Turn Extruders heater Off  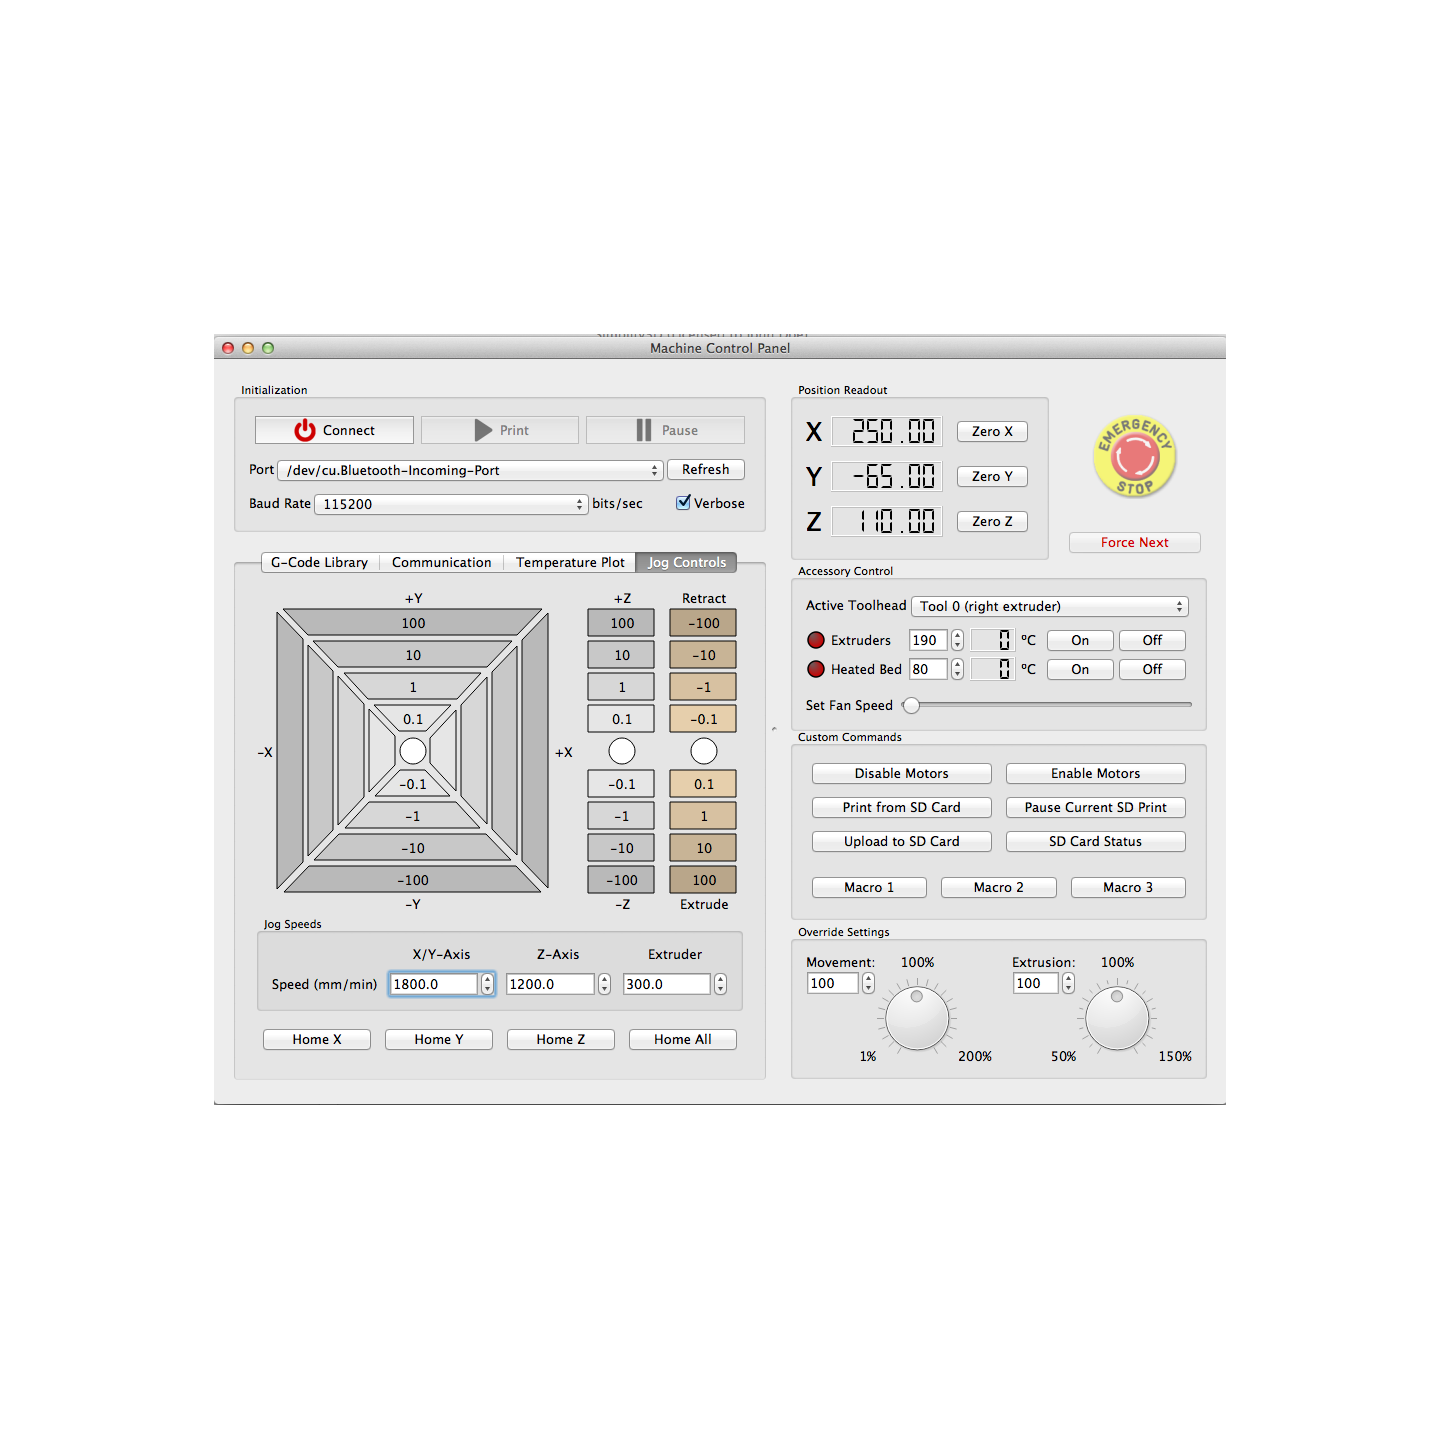coord(1152,640)
